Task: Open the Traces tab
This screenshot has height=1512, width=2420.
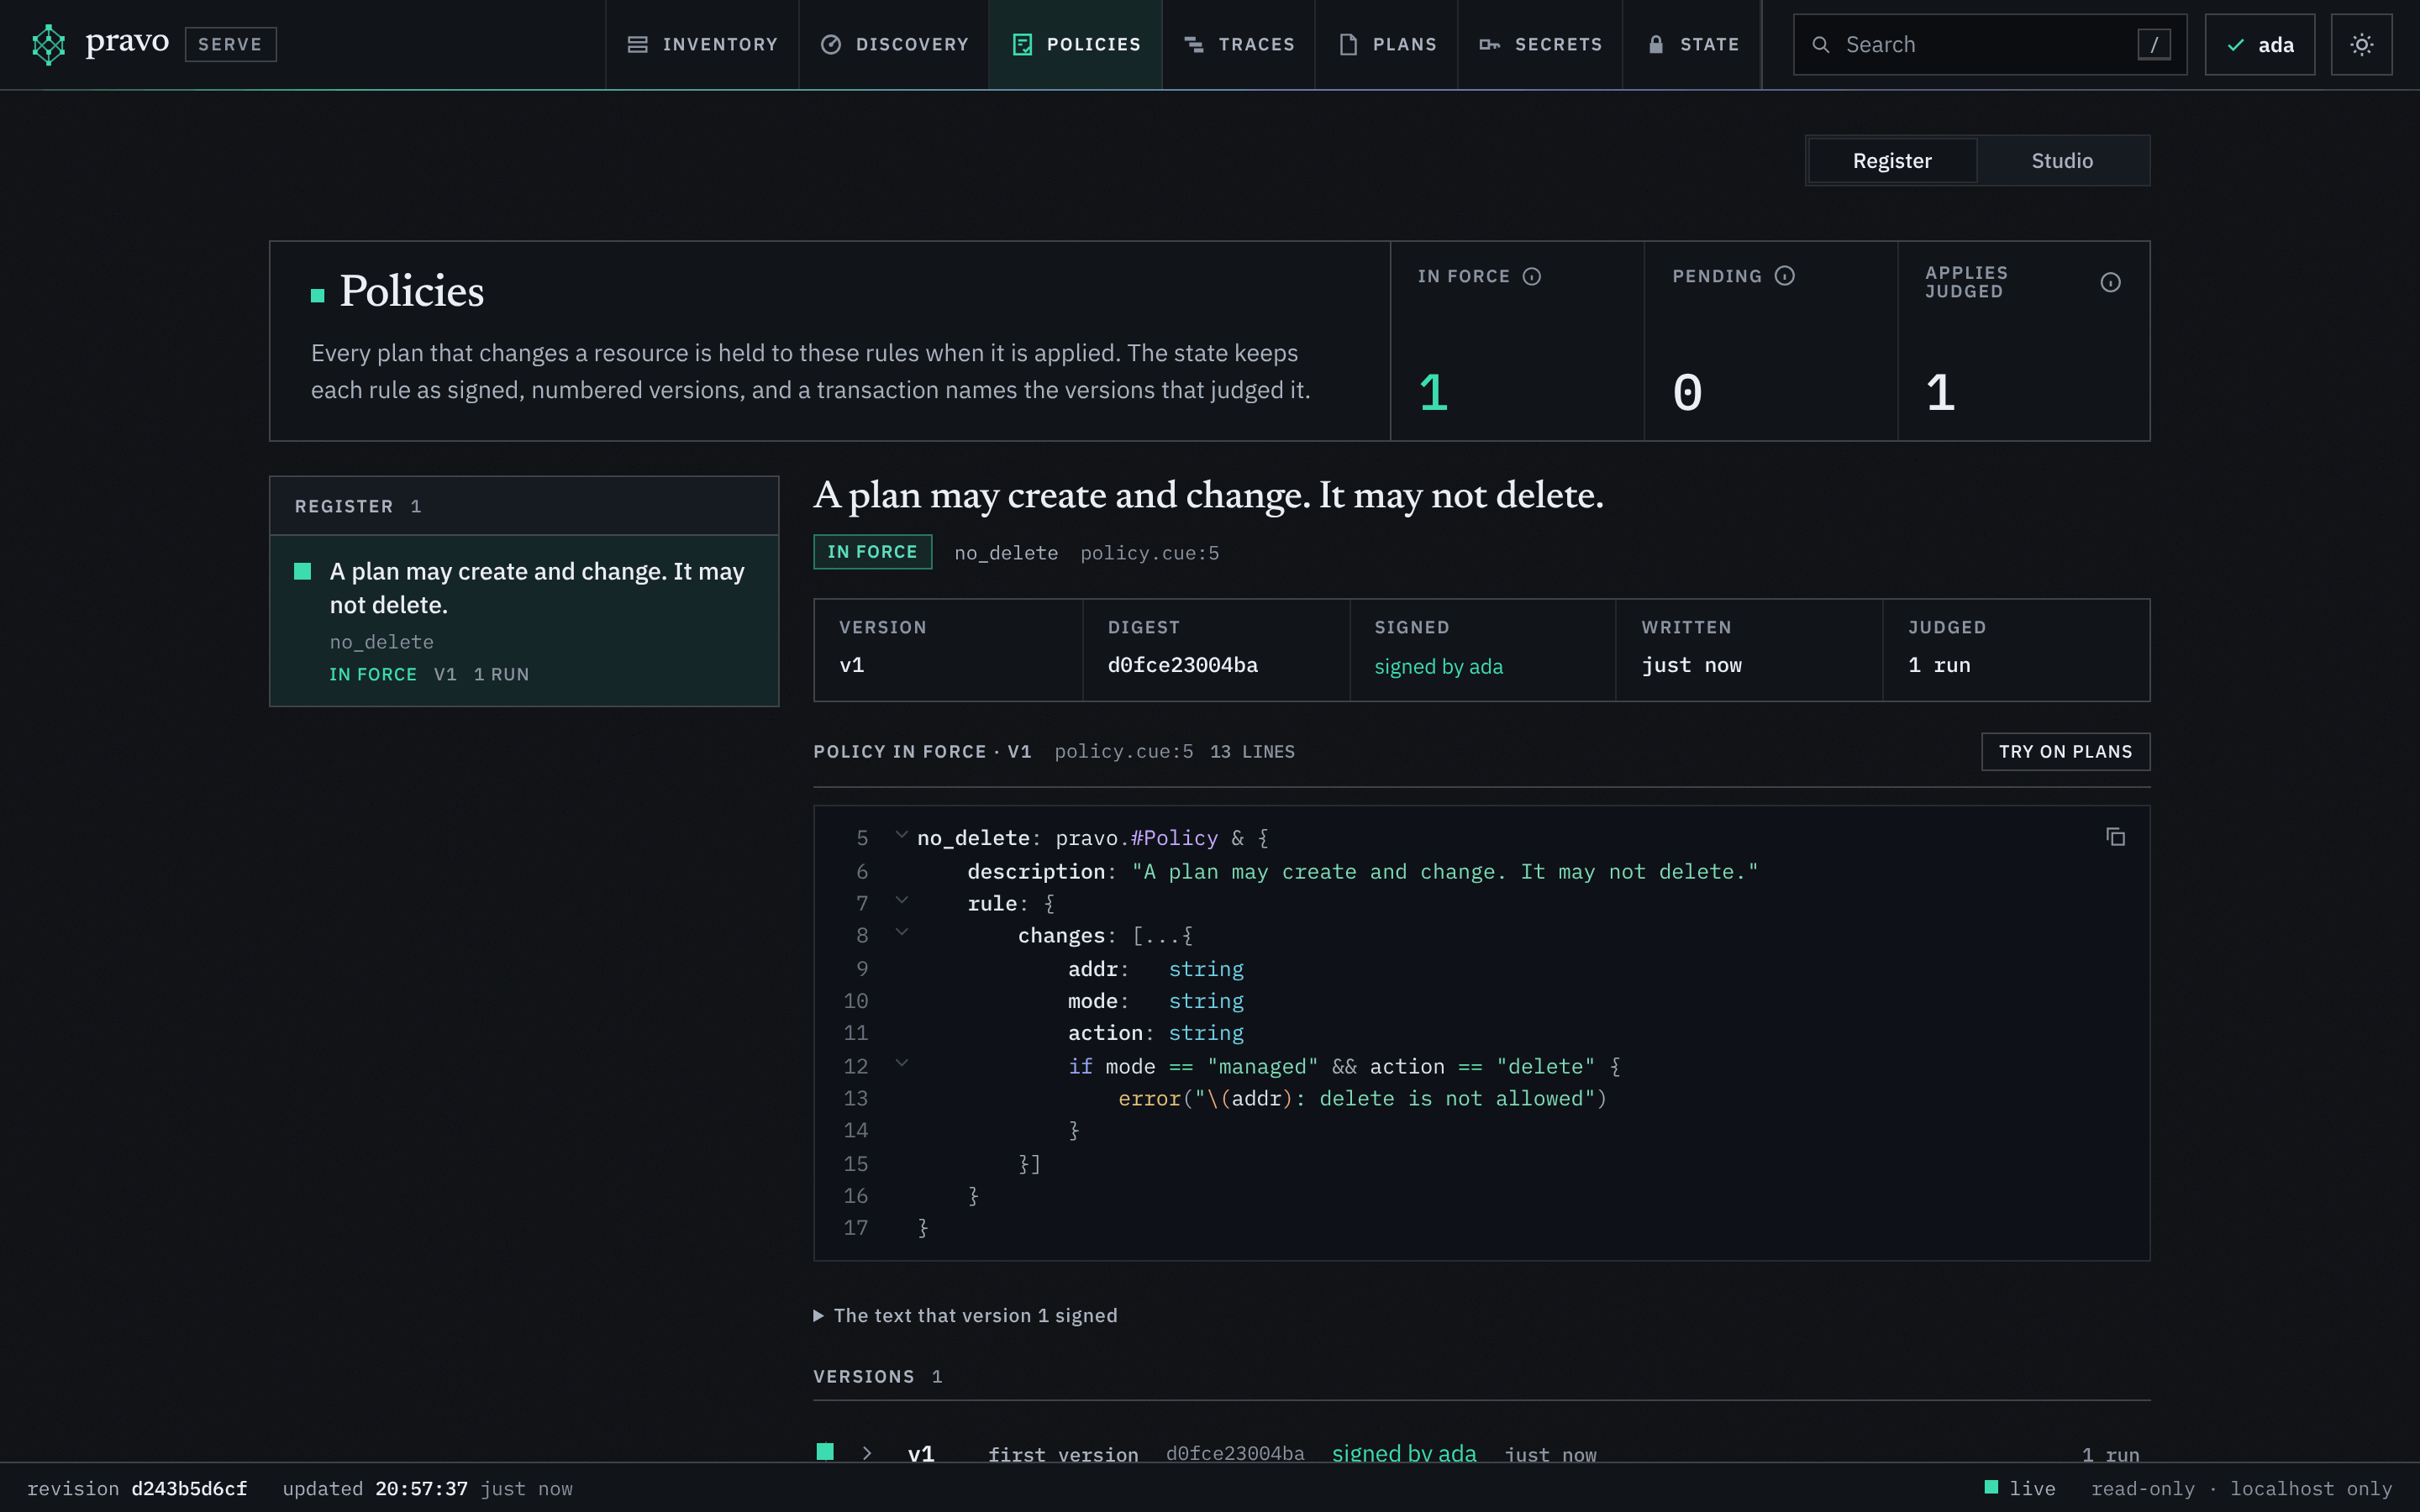Action: click(1239, 45)
